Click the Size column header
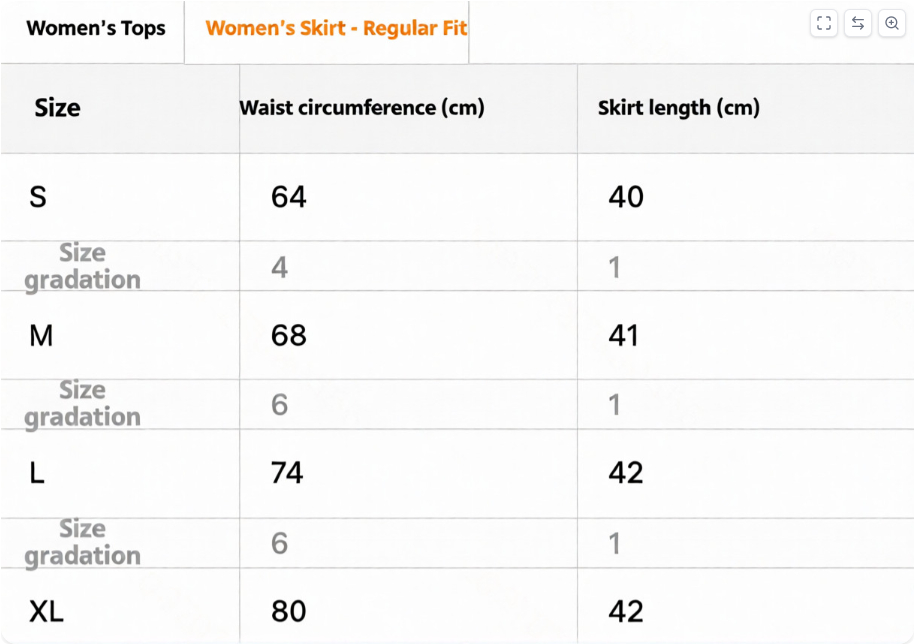 click(x=57, y=108)
